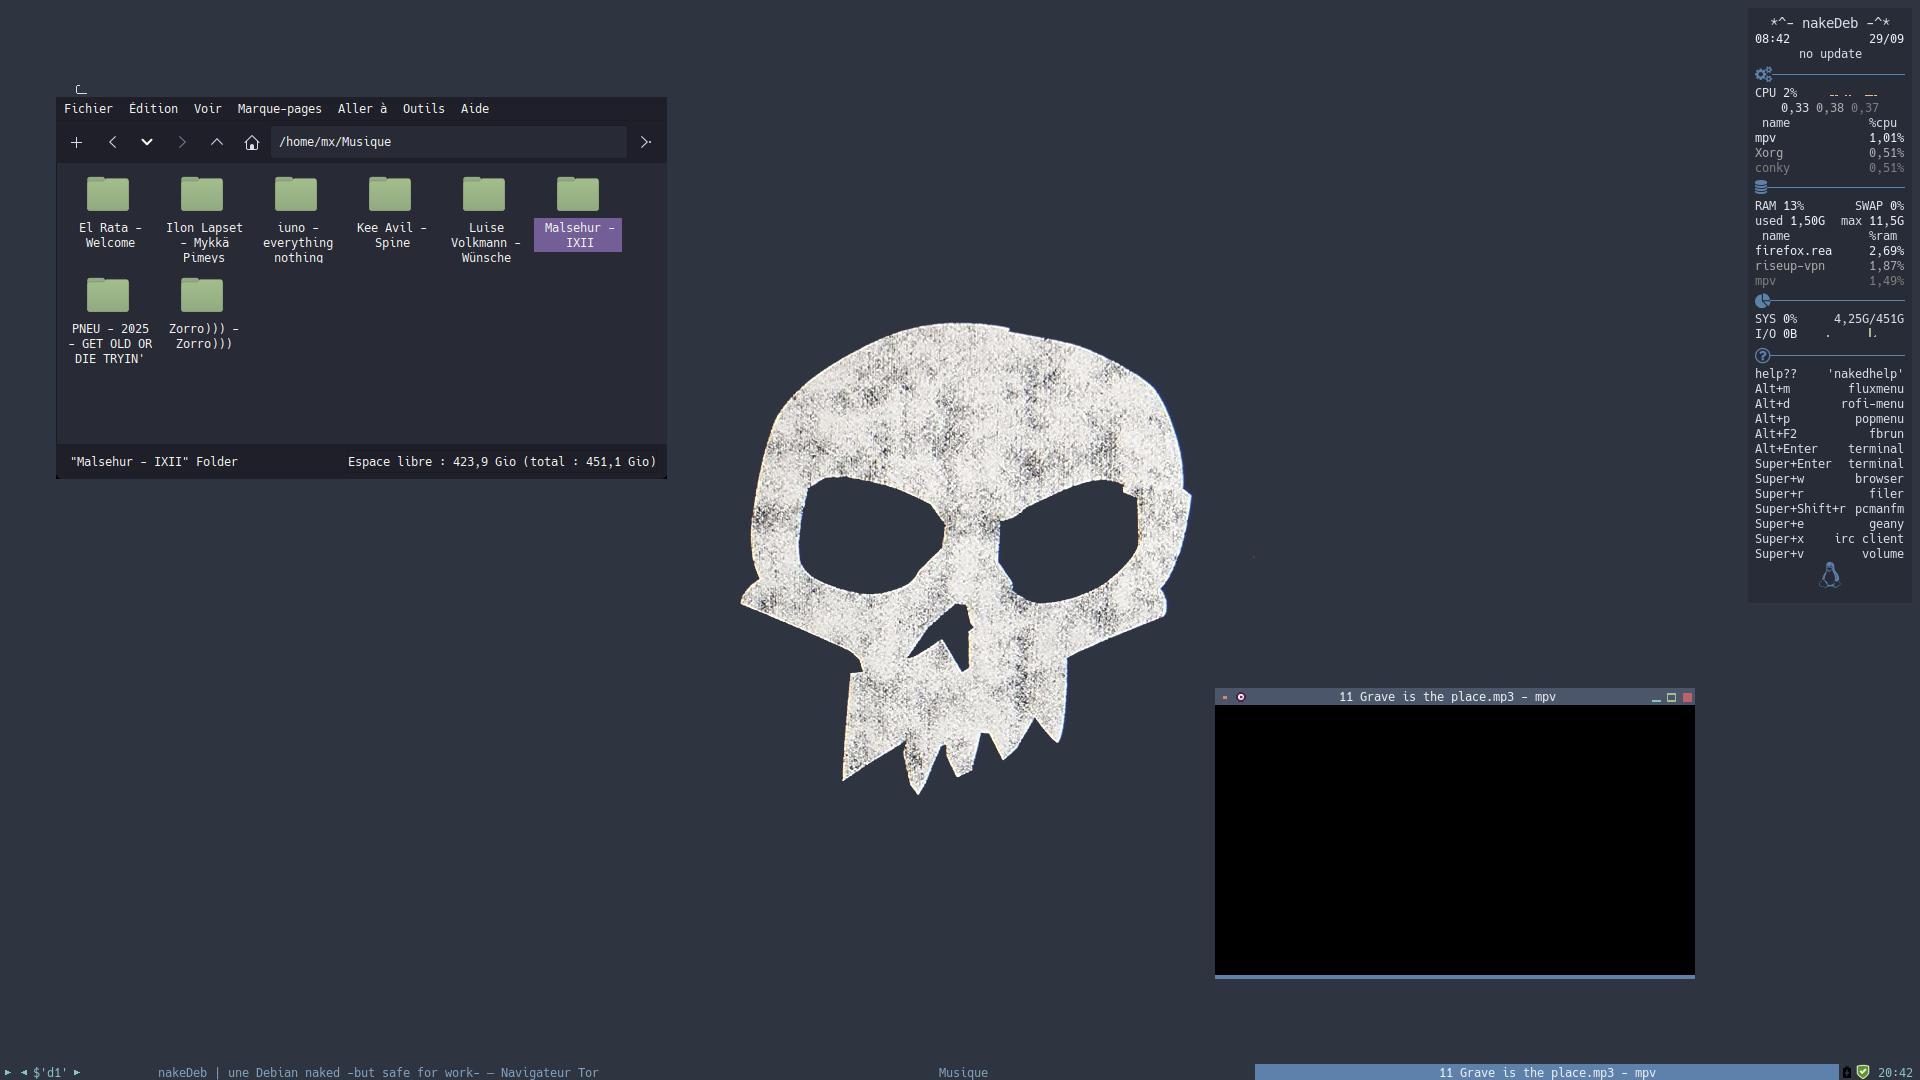Open the Marque-pages menu
The image size is (1920, 1080).
(x=279, y=109)
